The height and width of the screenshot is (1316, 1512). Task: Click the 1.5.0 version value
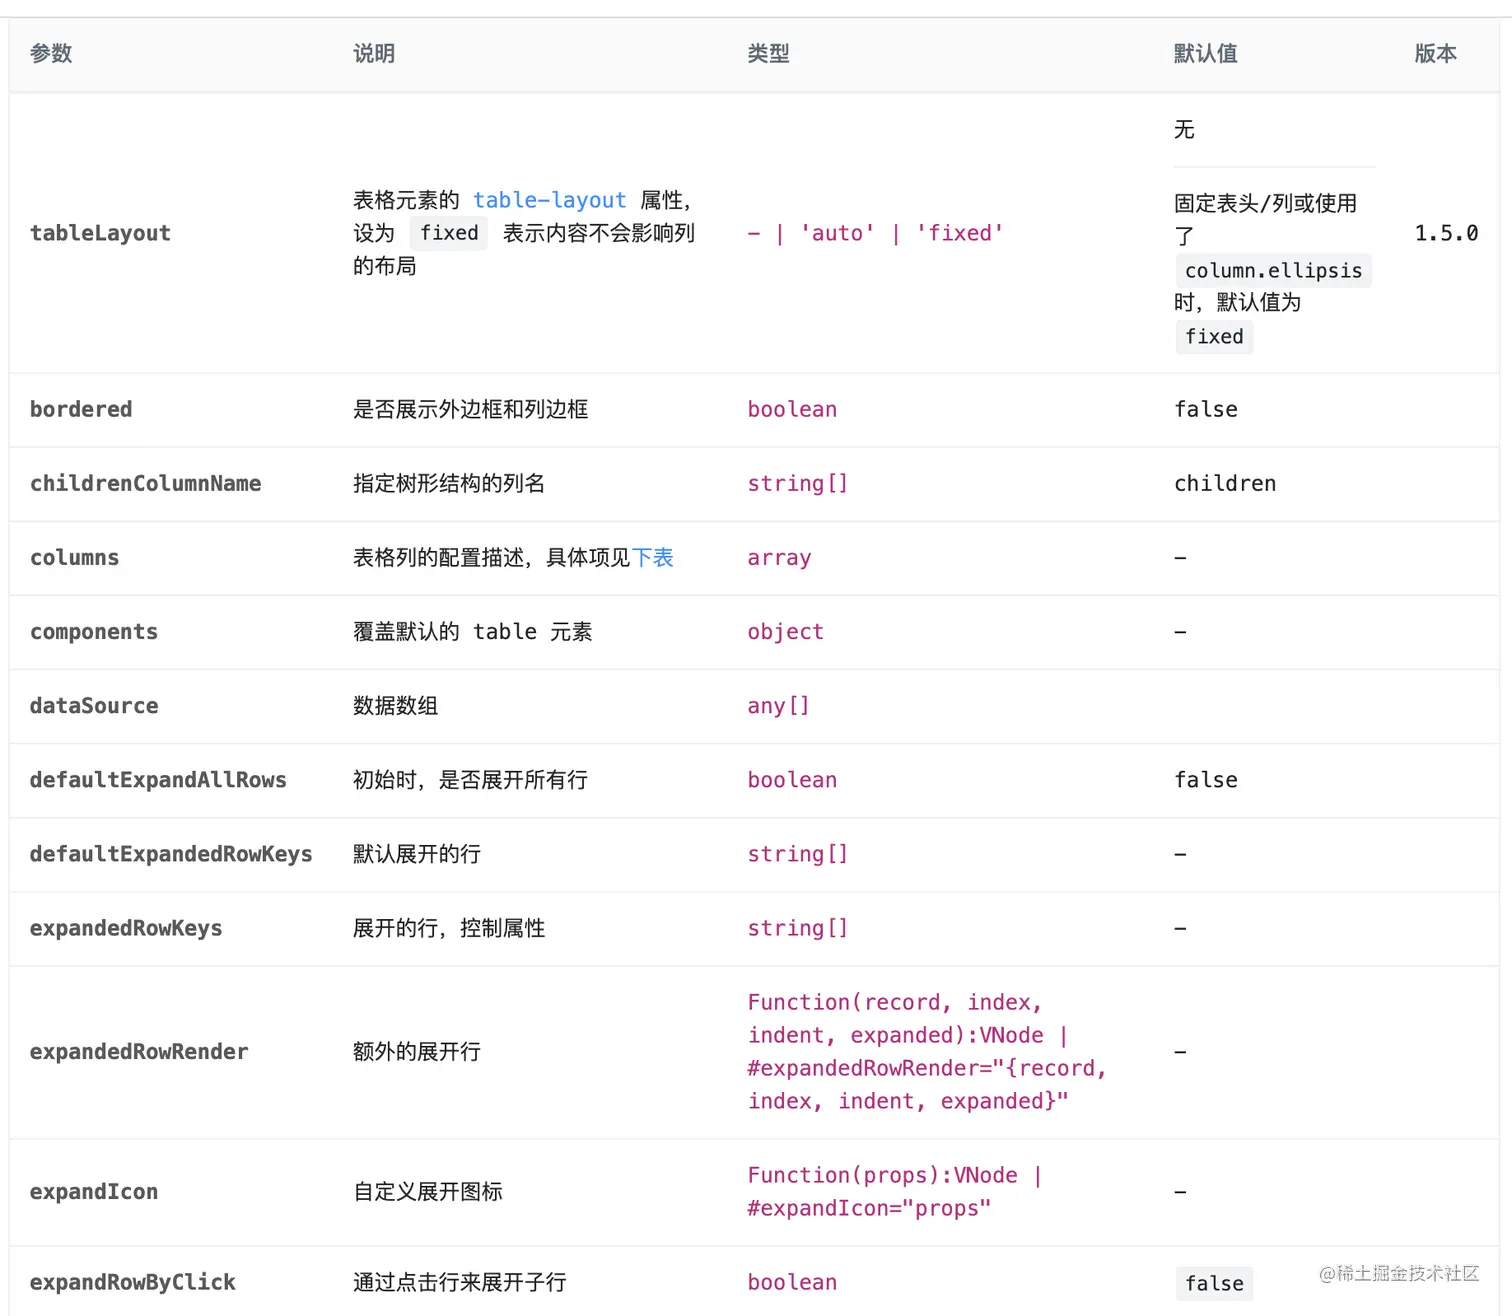pyautogui.click(x=1446, y=233)
